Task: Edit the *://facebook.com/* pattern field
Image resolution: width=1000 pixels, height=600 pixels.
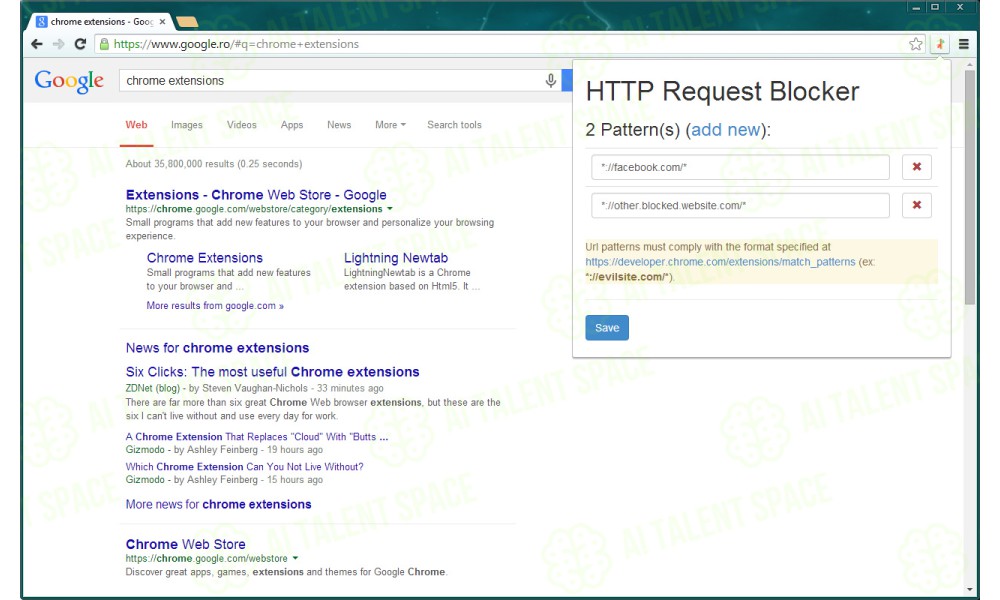Action: click(x=740, y=167)
